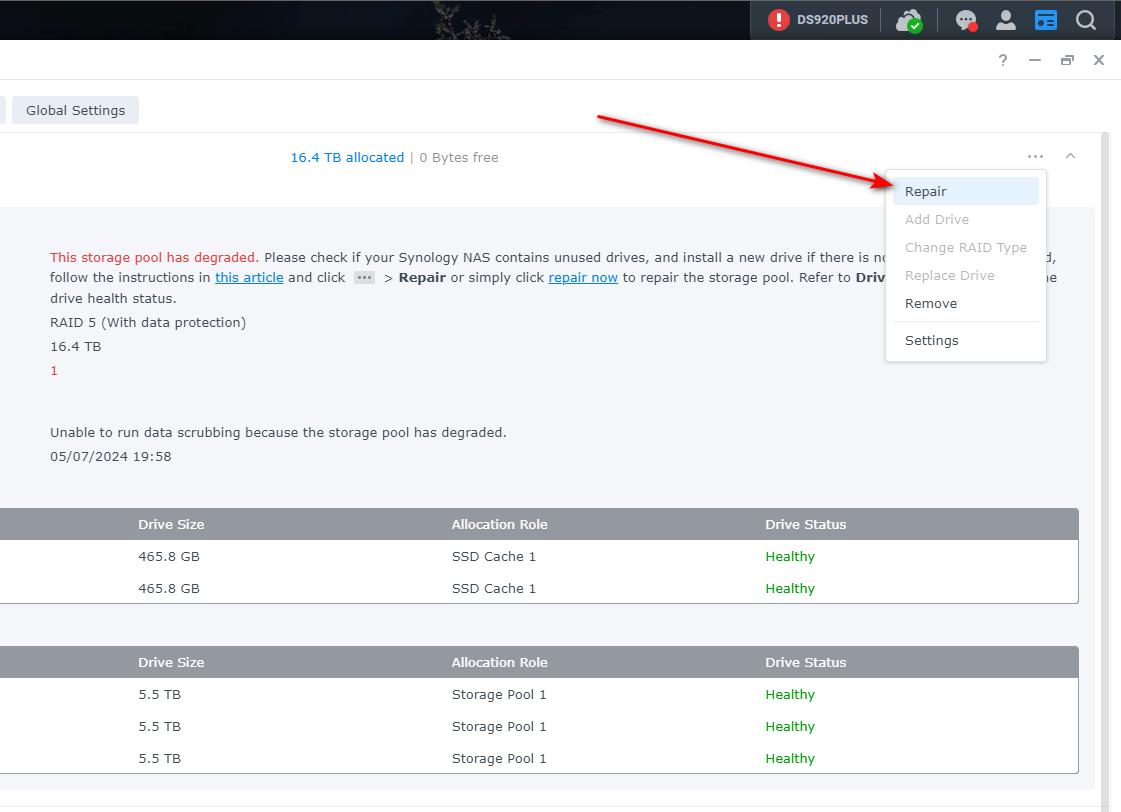Click the red '1' drive count value

pos(54,370)
